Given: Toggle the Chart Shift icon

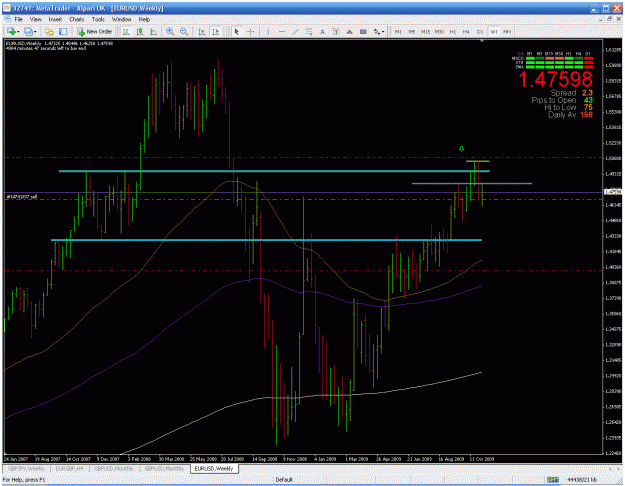Looking at the screenshot, I should click(216, 31).
